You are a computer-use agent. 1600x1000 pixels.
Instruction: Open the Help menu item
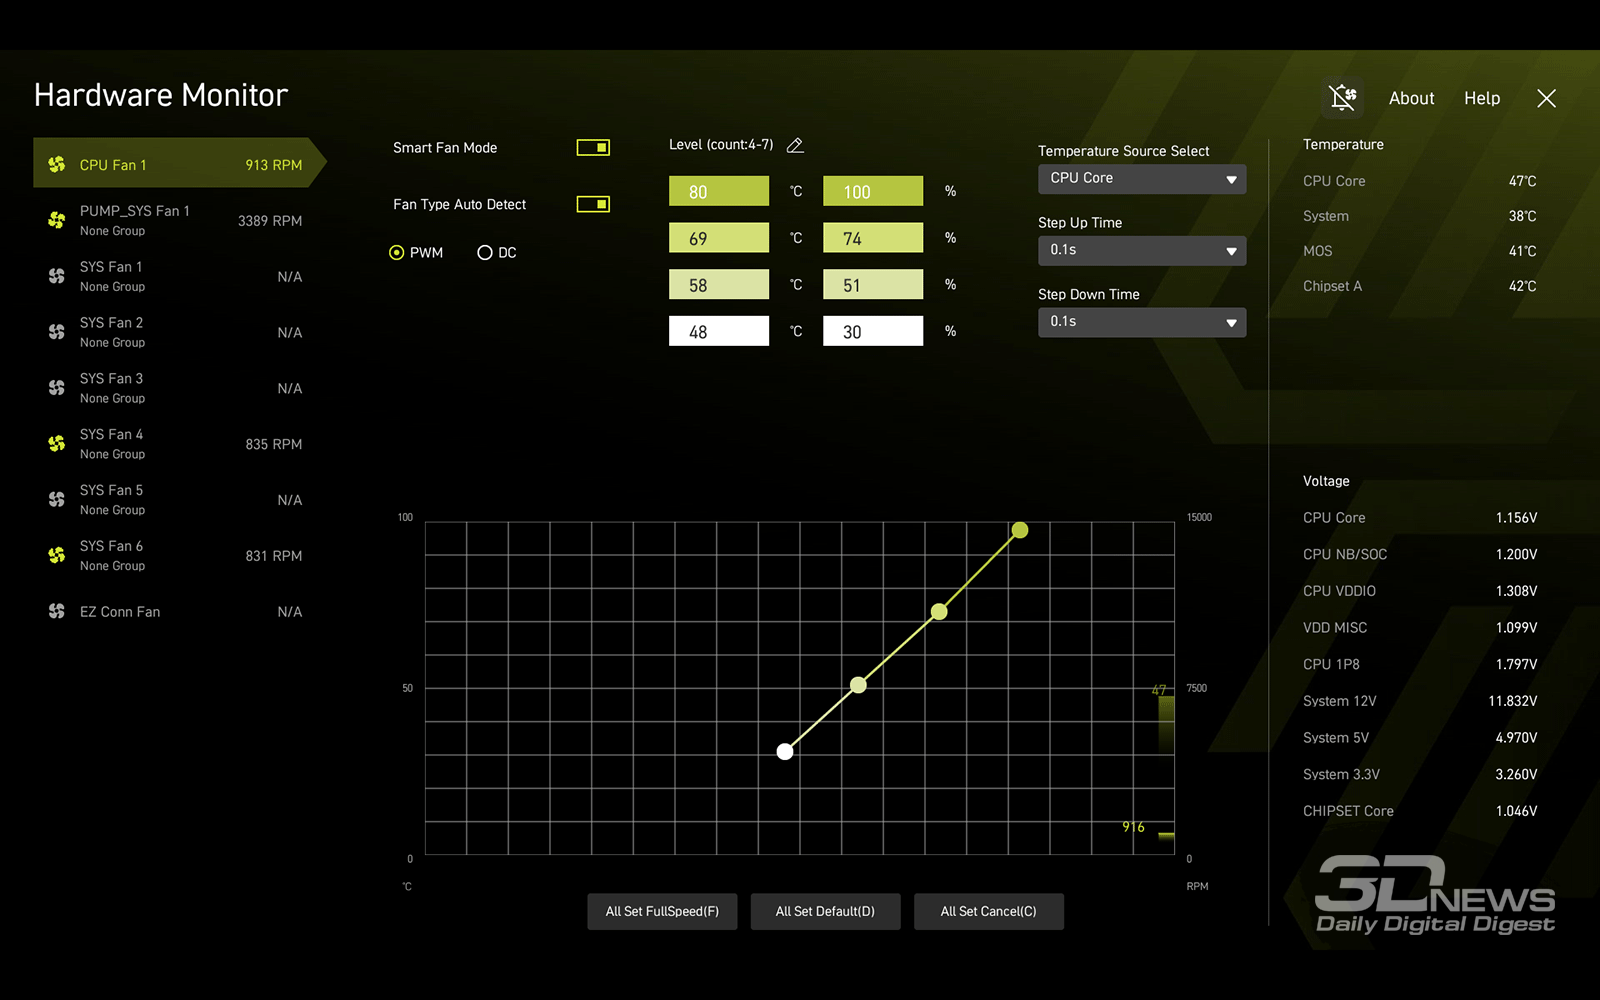[x=1481, y=98]
